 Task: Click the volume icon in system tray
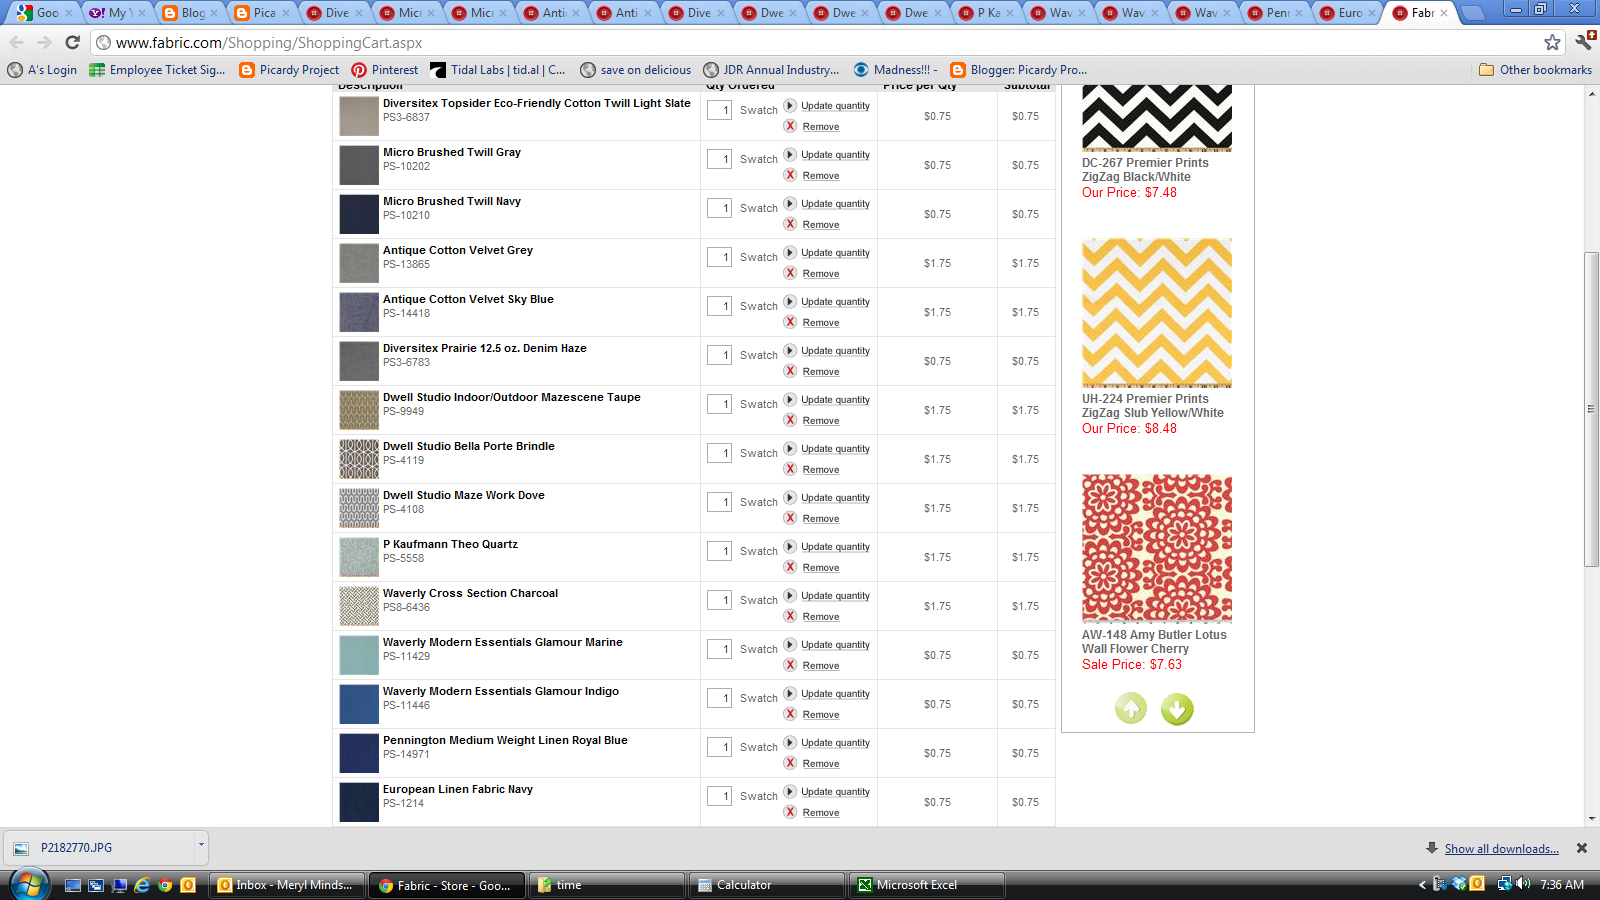point(1523,884)
